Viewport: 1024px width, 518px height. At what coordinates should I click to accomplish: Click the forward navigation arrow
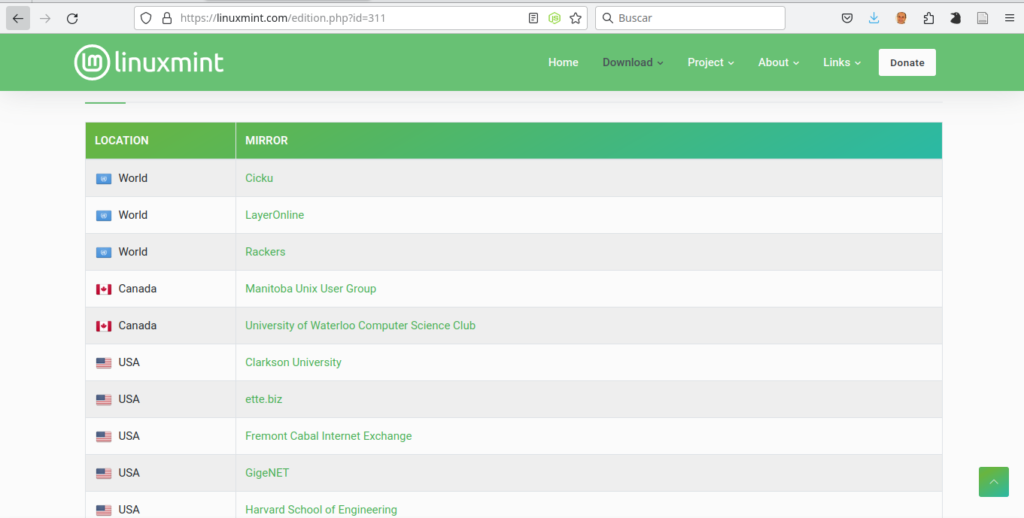(x=45, y=18)
